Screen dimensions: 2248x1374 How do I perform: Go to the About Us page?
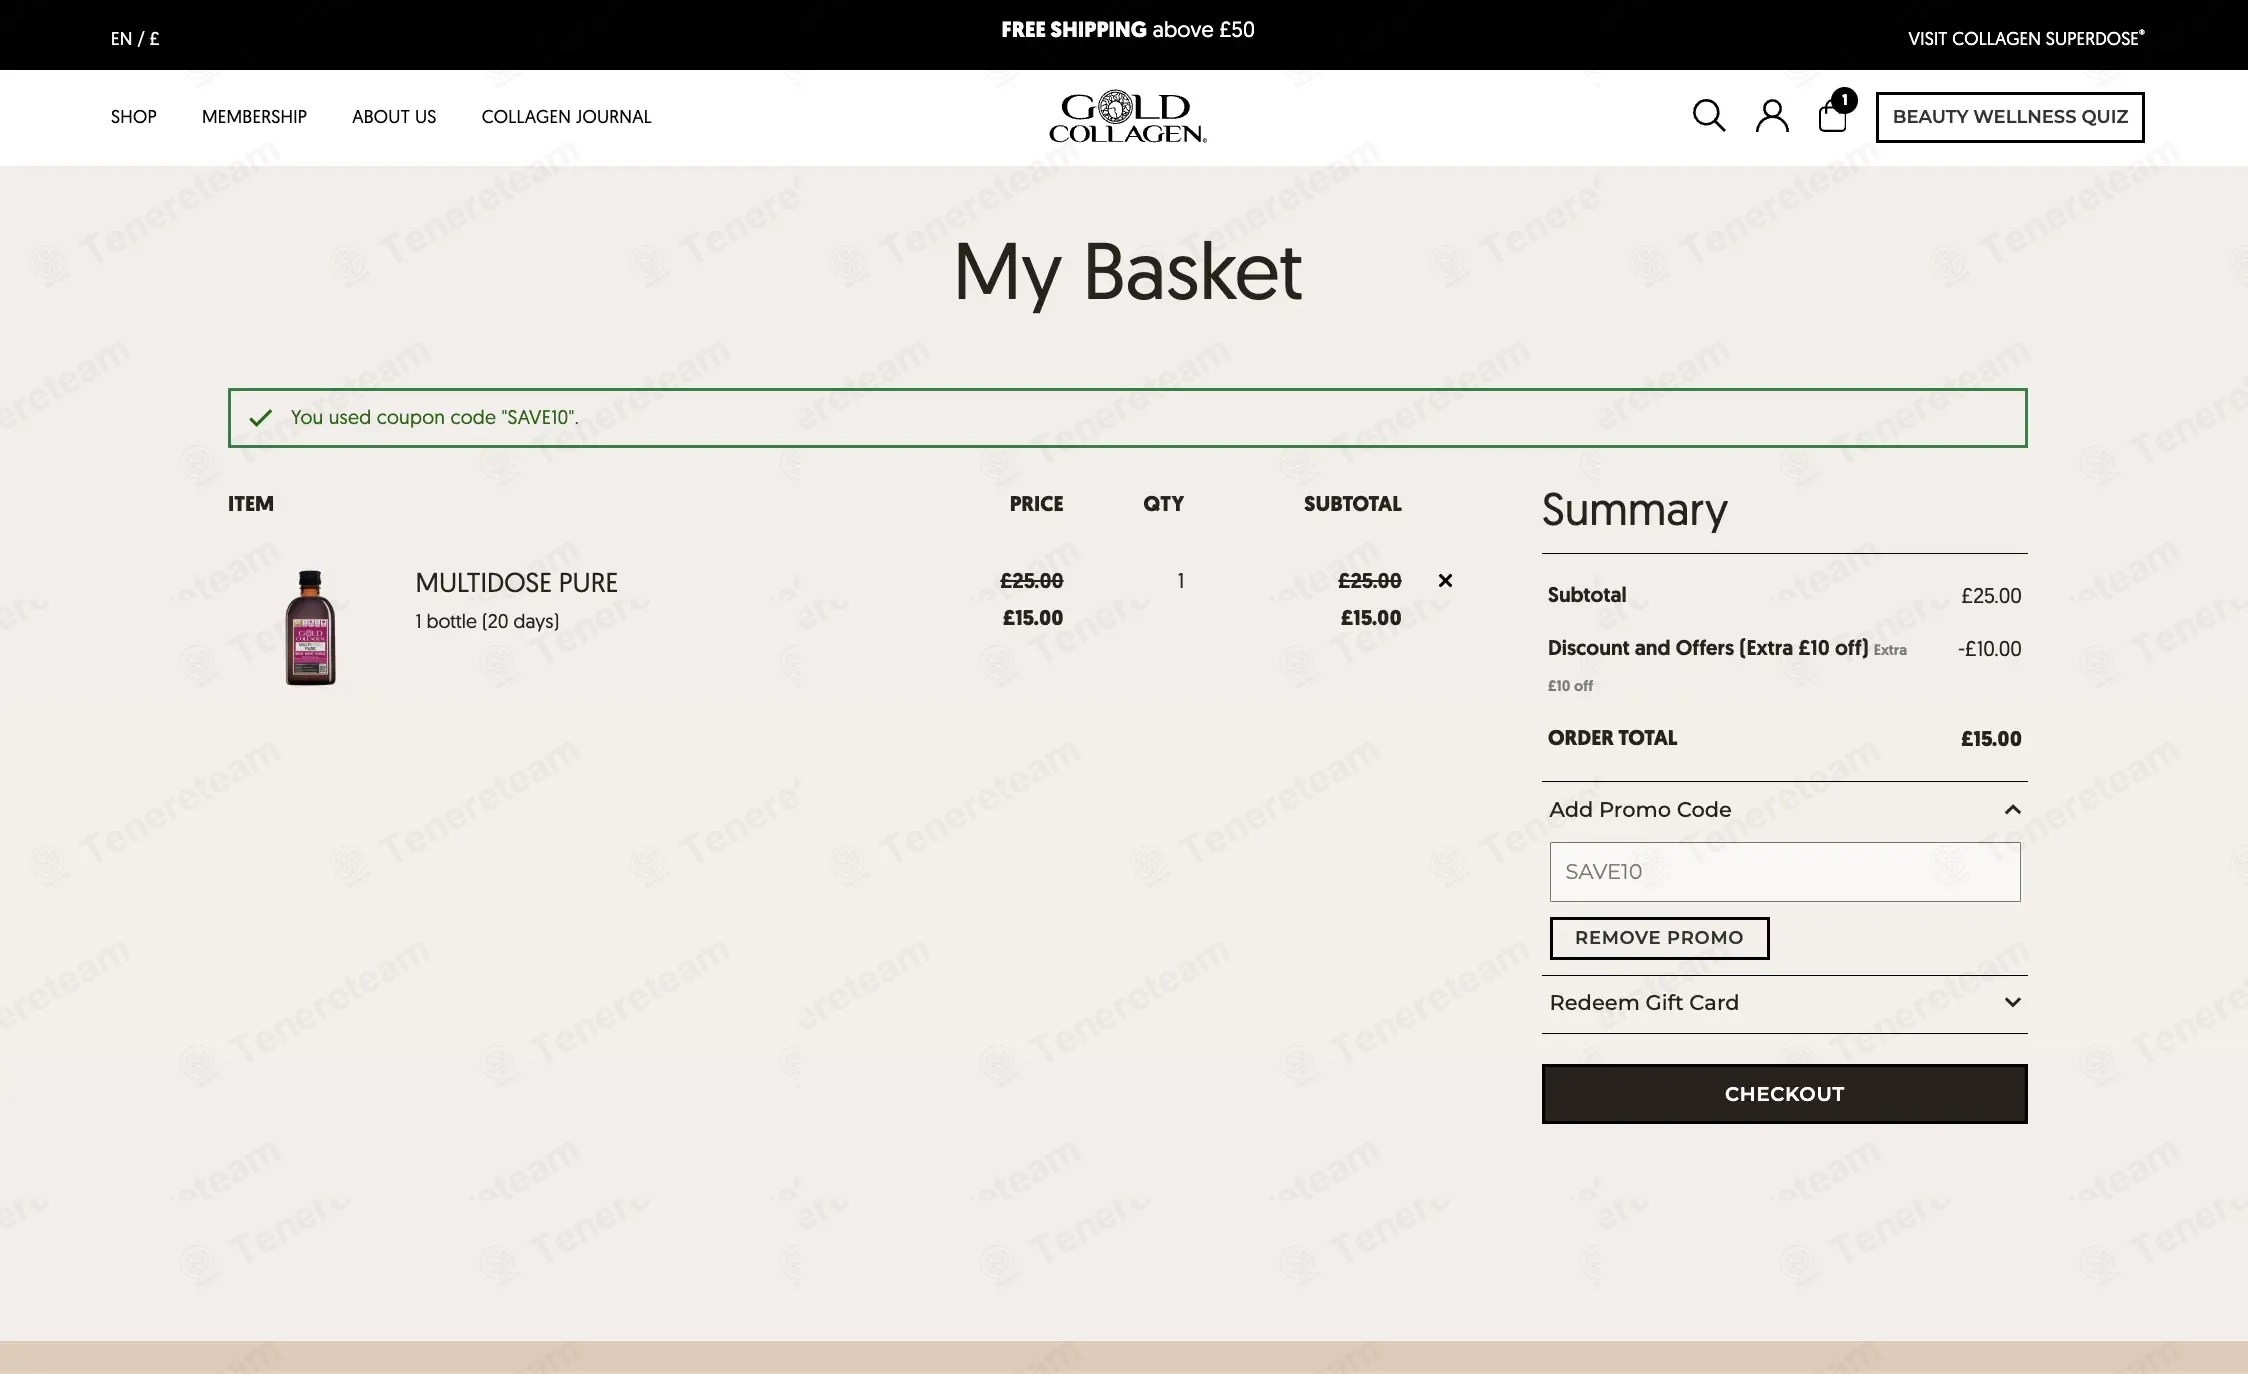[394, 117]
